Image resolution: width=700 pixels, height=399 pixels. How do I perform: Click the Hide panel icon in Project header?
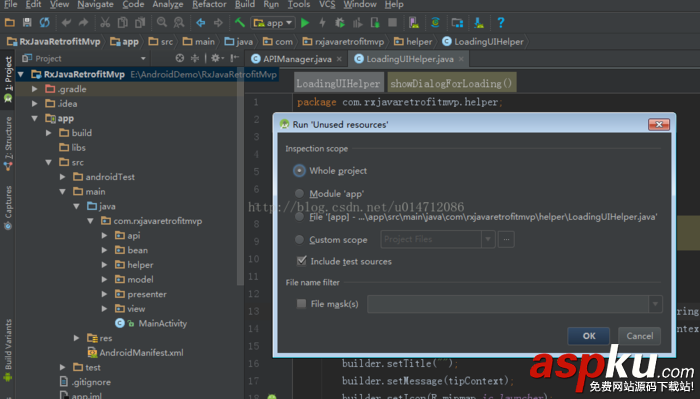pyautogui.click(x=234, y=58)
